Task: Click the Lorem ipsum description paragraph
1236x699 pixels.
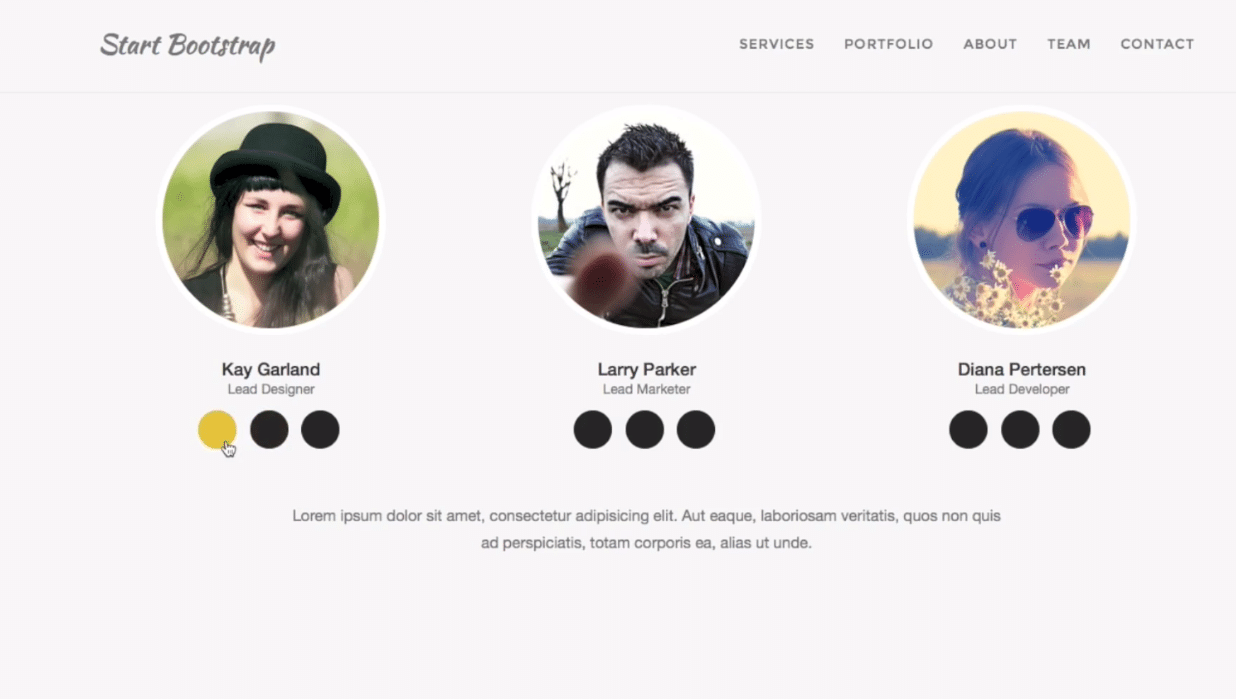Action: (646, 530)
